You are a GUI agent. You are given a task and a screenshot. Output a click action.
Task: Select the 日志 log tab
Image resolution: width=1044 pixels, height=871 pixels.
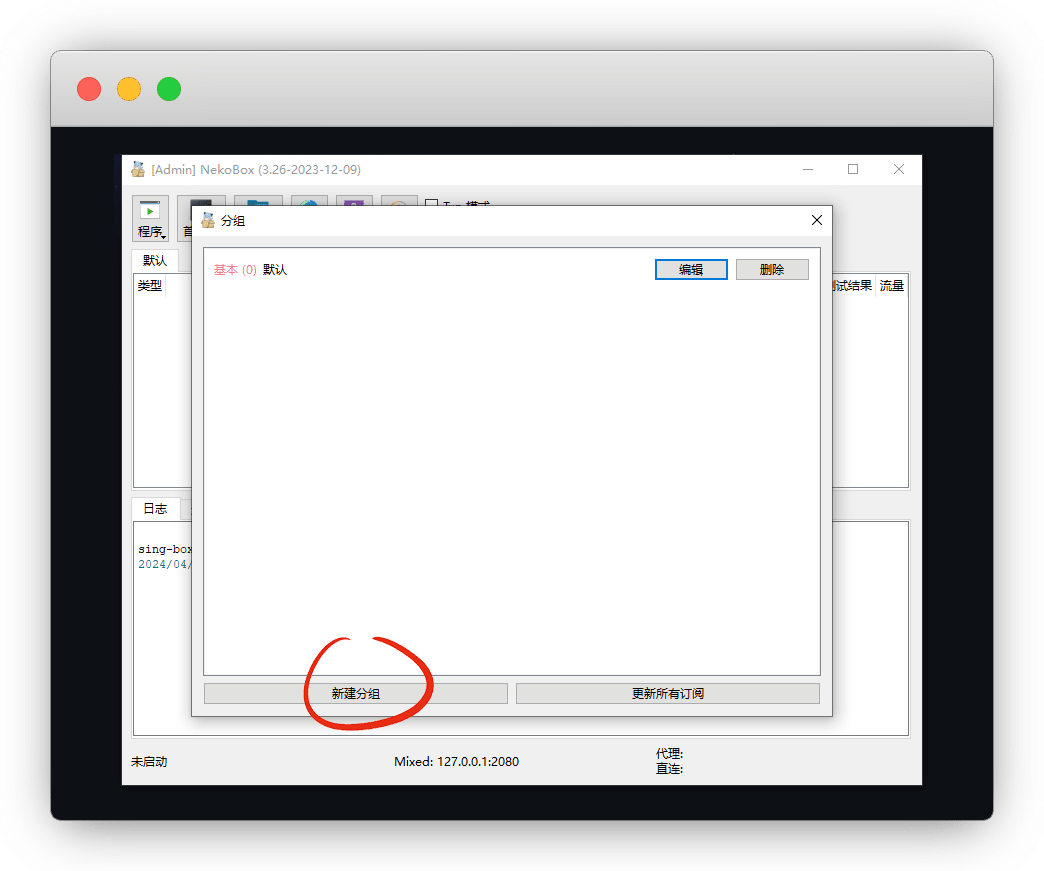coord(155,508)
